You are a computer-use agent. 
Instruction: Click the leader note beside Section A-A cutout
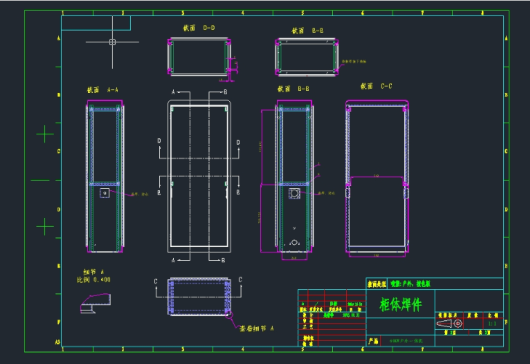click(x=140, y=194)
